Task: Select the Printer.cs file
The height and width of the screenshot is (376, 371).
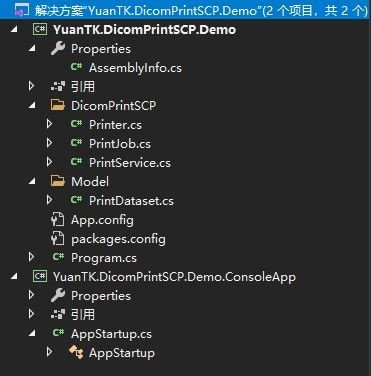Action: [115, 125]
